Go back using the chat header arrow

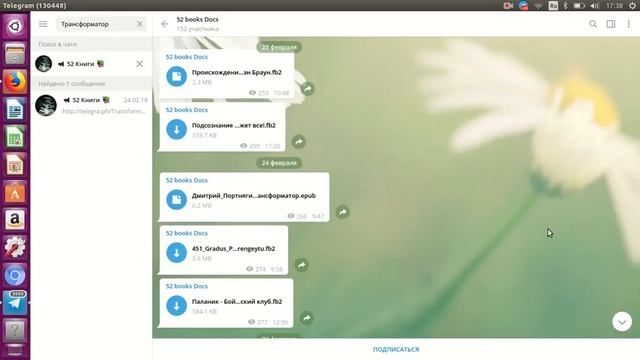tap(165, 24)
